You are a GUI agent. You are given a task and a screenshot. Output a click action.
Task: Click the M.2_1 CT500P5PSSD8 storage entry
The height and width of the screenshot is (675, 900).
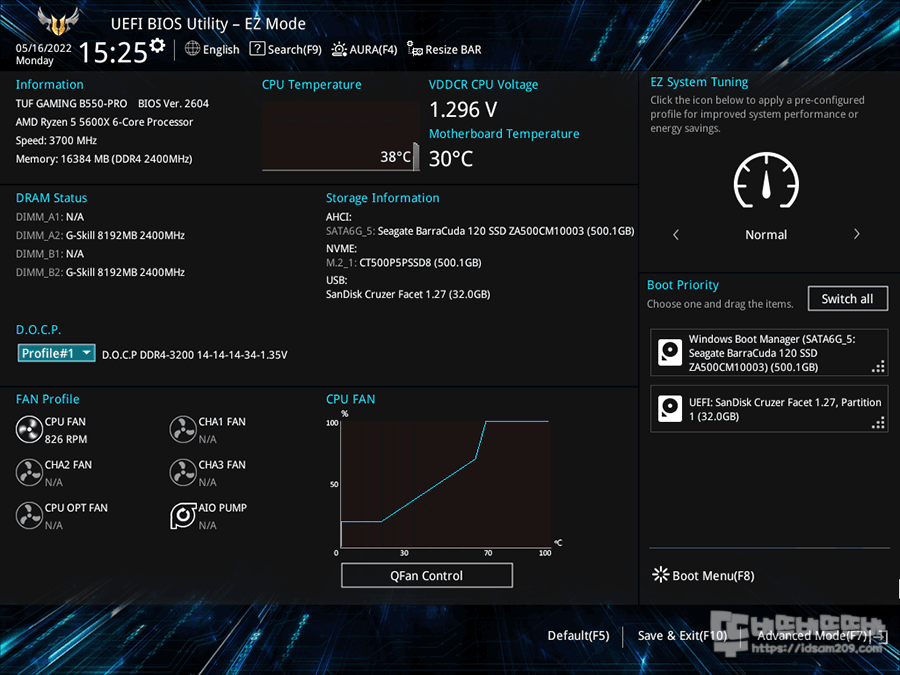[404, 262]
